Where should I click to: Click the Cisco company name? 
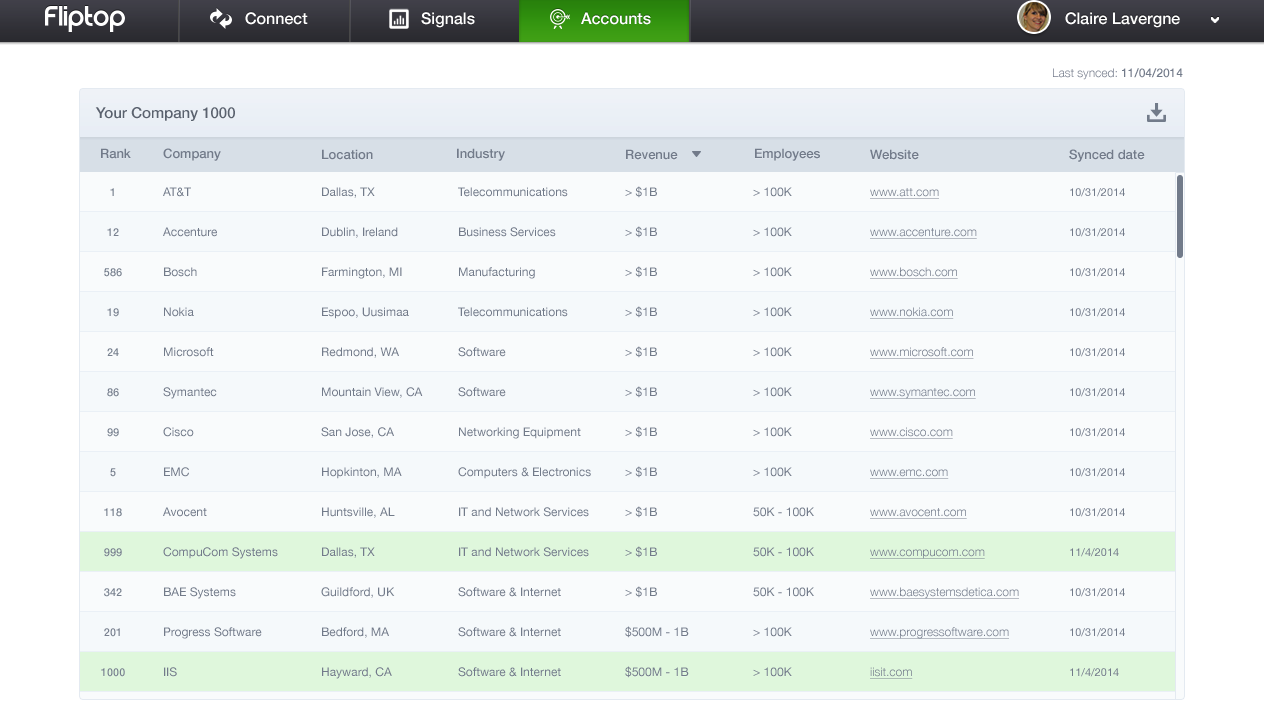coord(178,432)
